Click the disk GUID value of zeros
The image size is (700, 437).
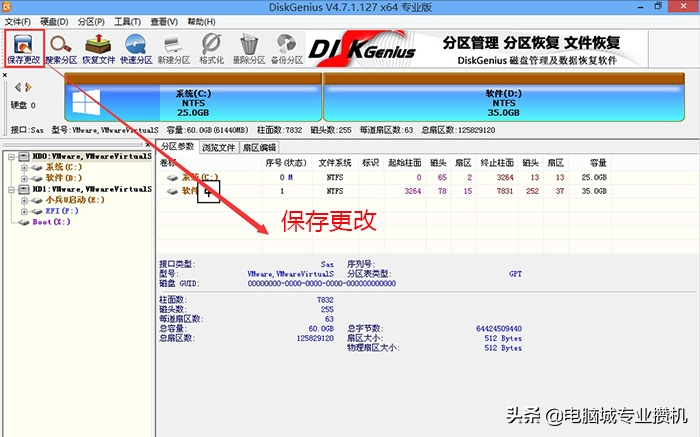(321, 283)
